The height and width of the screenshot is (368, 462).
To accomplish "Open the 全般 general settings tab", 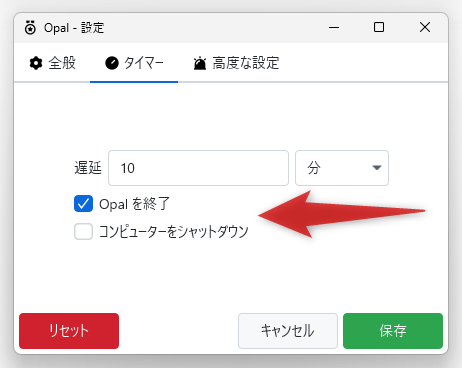I will [x=52, y=63].
